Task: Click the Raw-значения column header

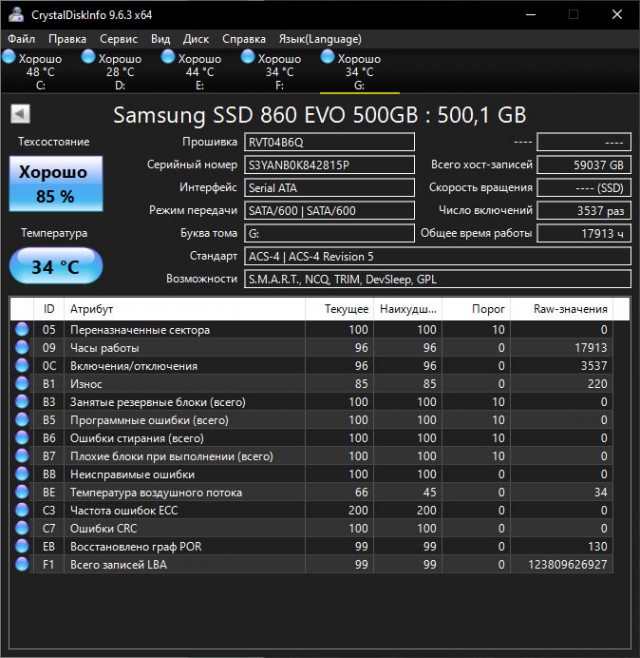Action: (x=570, y=309)
